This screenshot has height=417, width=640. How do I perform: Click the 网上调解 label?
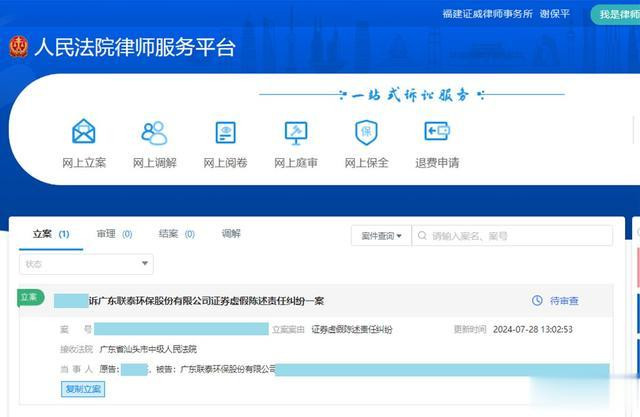155,163
